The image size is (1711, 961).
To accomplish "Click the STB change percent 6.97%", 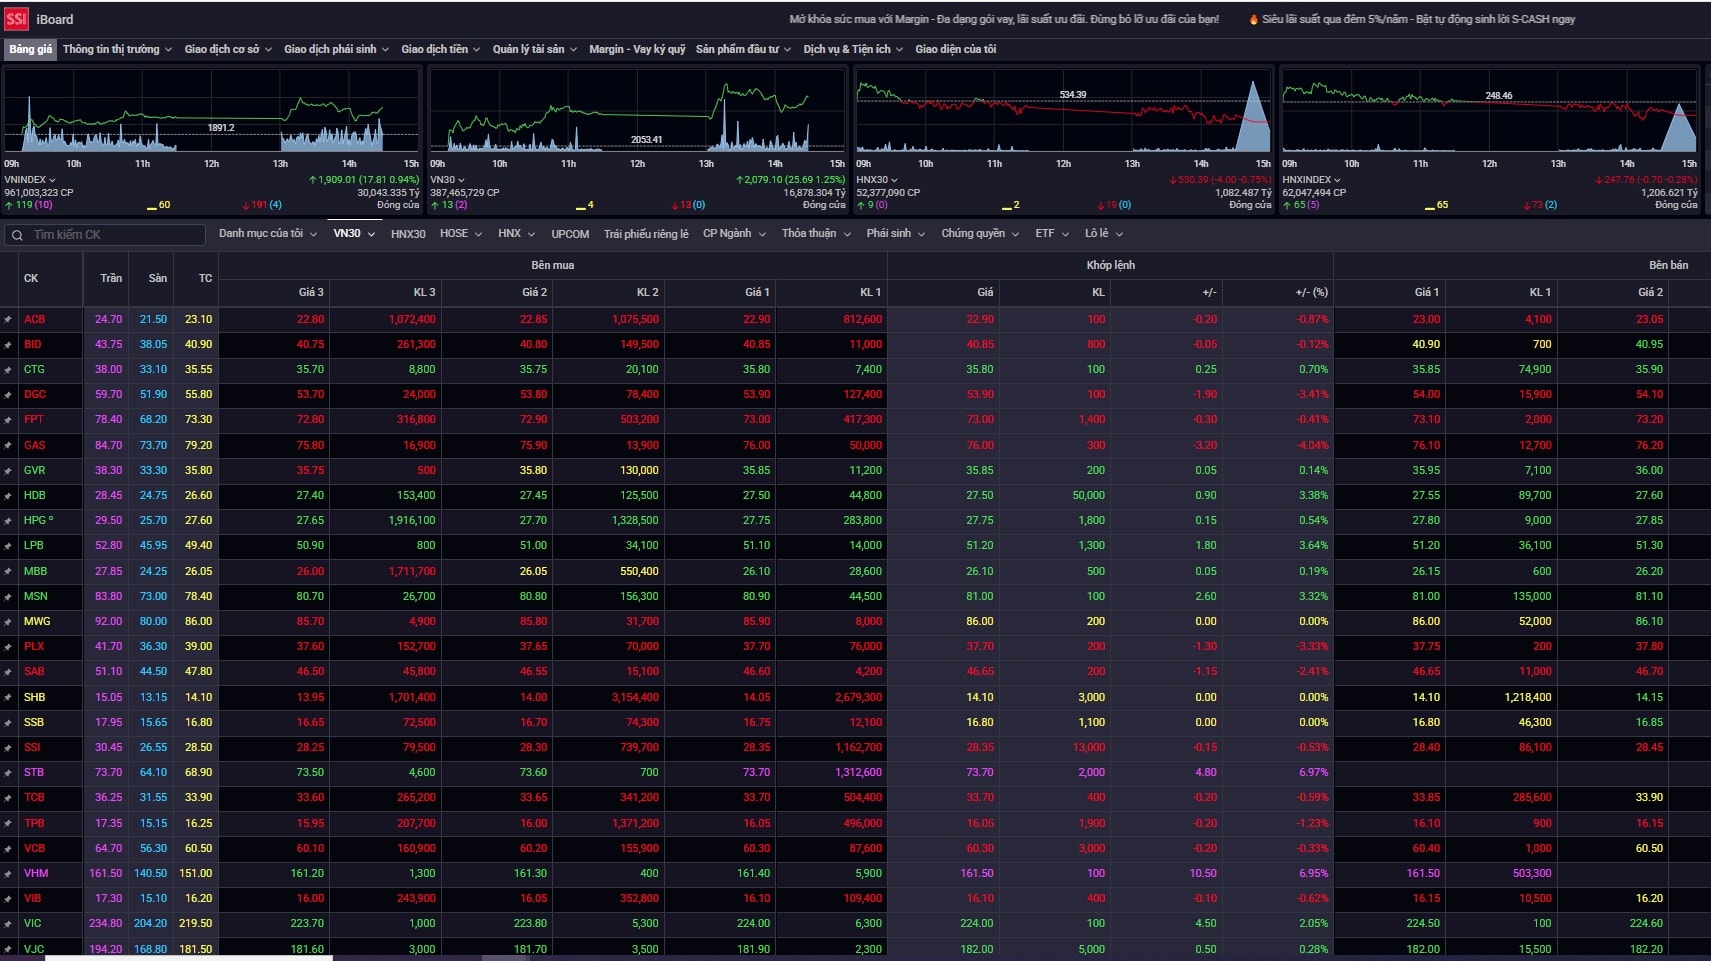I will [1313, 773].
